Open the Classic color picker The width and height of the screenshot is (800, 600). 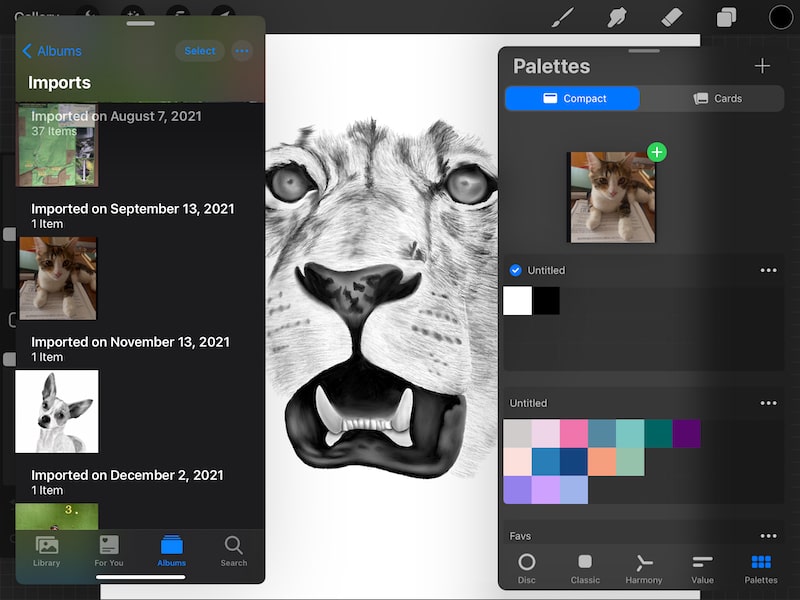[585, 566]
